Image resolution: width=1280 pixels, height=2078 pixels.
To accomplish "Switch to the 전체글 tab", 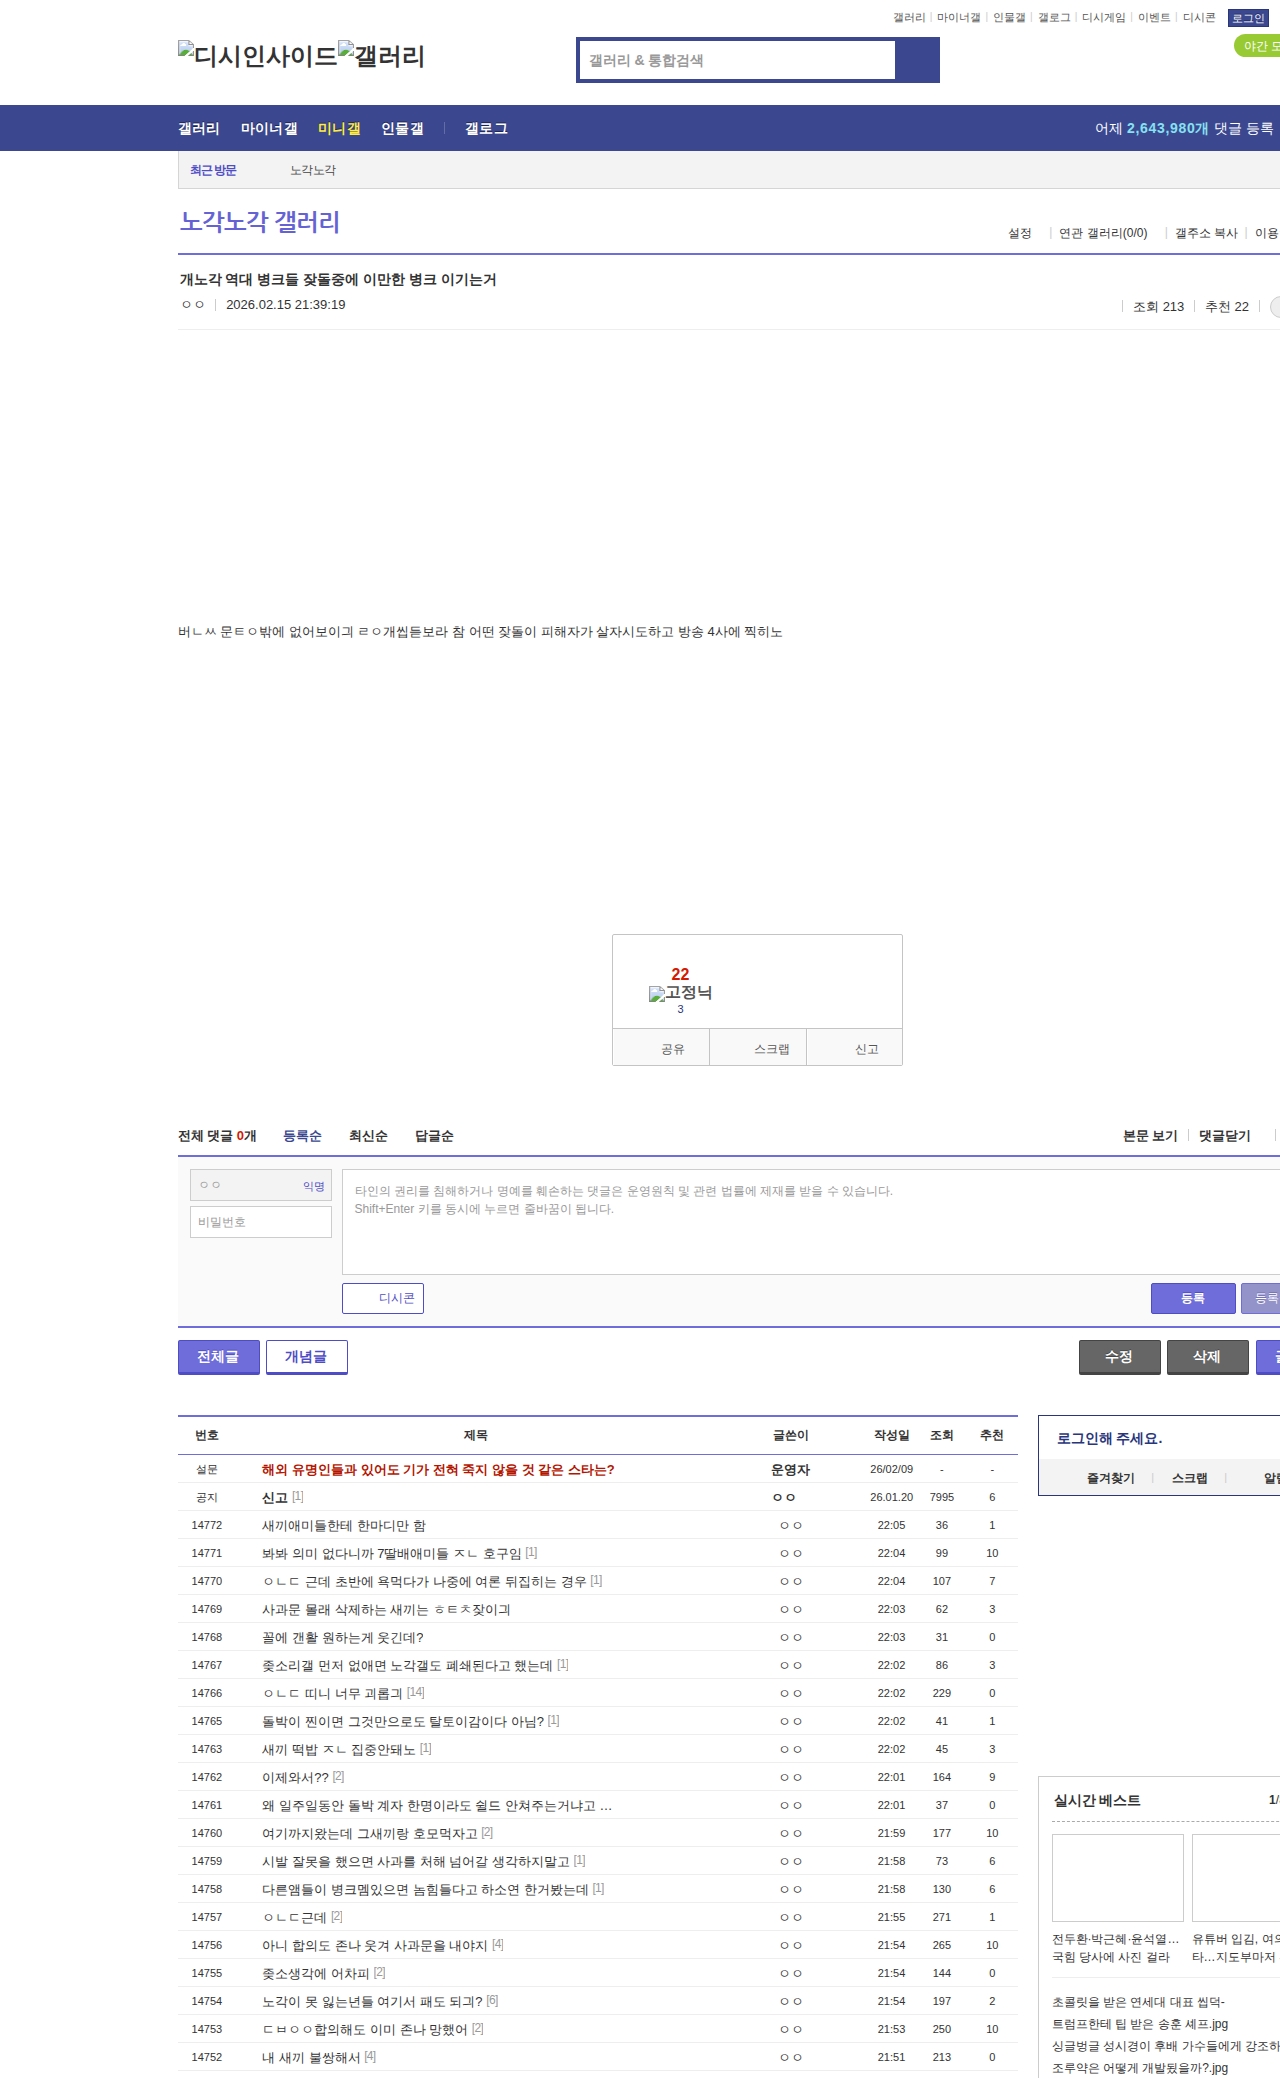I will pyautogui.click(x=218, y=1357).
